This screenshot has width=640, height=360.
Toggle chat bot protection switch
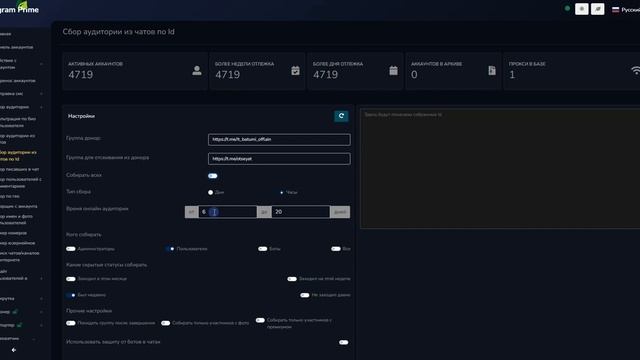(344, 342)
